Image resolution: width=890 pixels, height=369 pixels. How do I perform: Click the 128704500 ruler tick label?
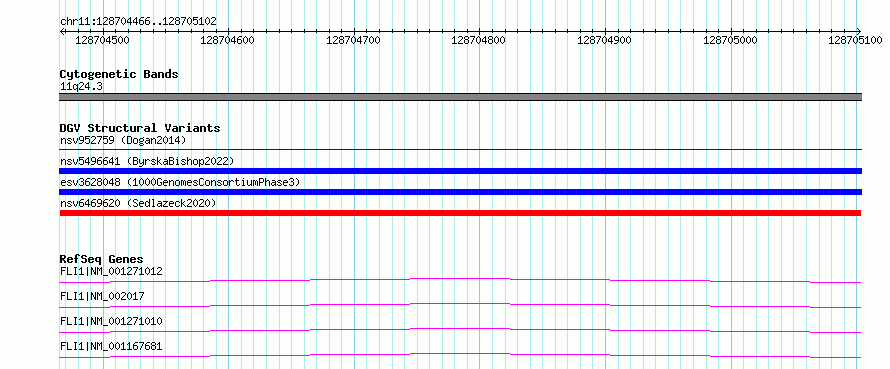point(102,40)
